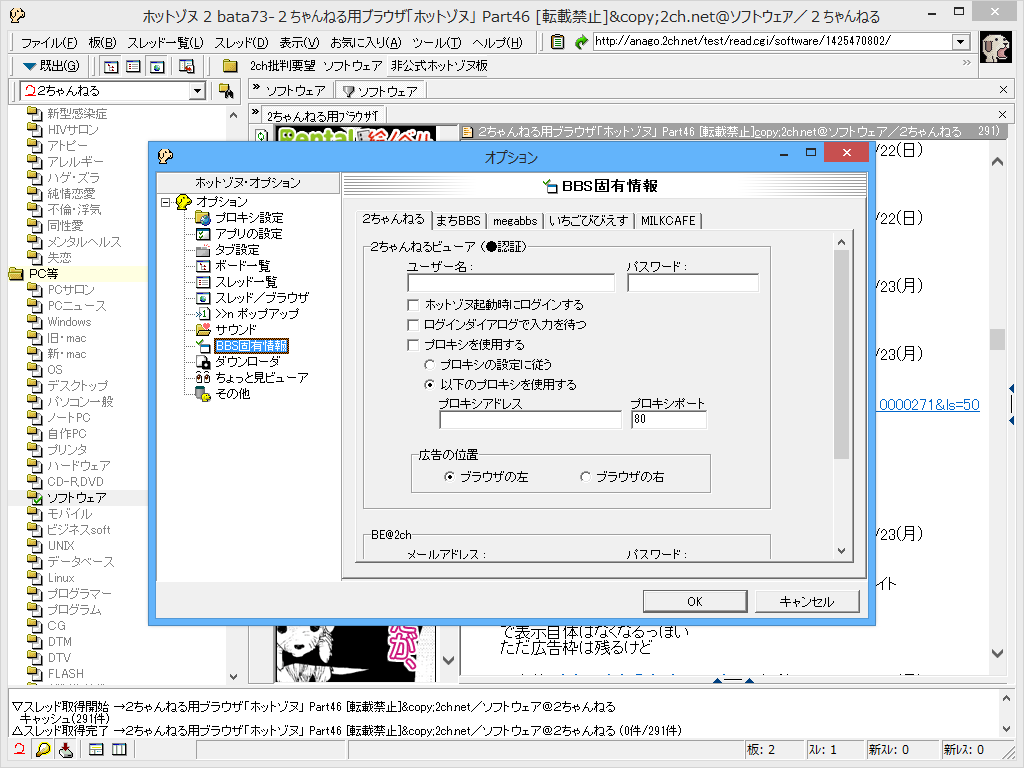Click the thread list pane icon on toolbar

tap(132, 66)
